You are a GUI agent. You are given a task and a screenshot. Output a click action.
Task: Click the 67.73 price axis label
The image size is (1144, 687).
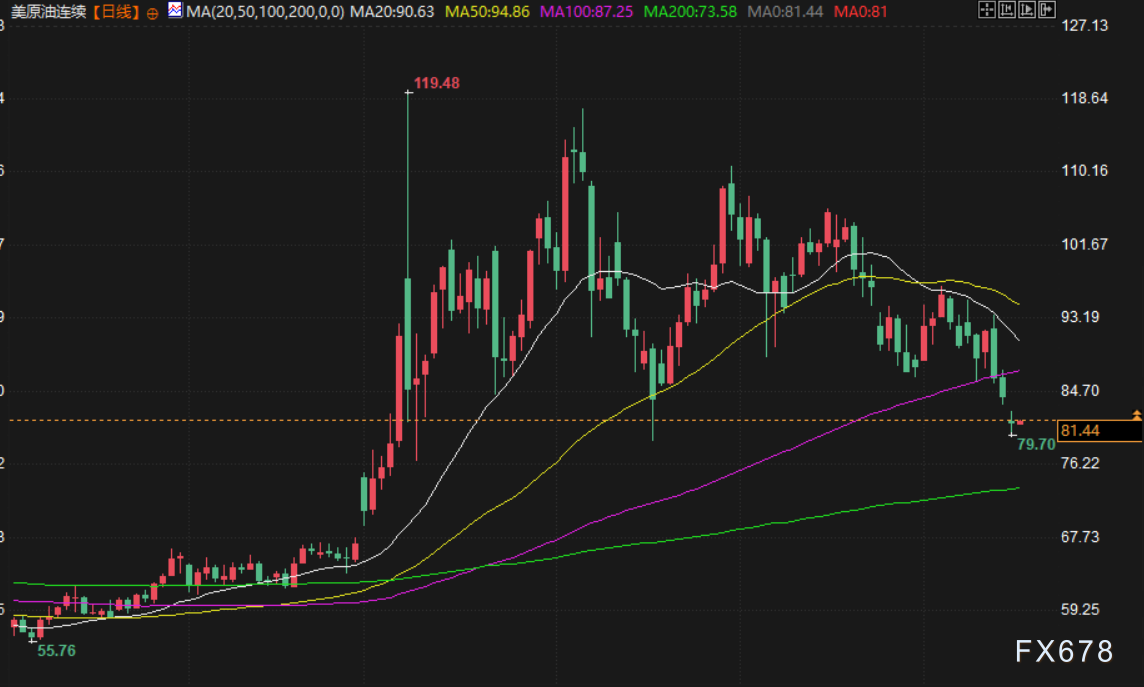pos(1081,537)
